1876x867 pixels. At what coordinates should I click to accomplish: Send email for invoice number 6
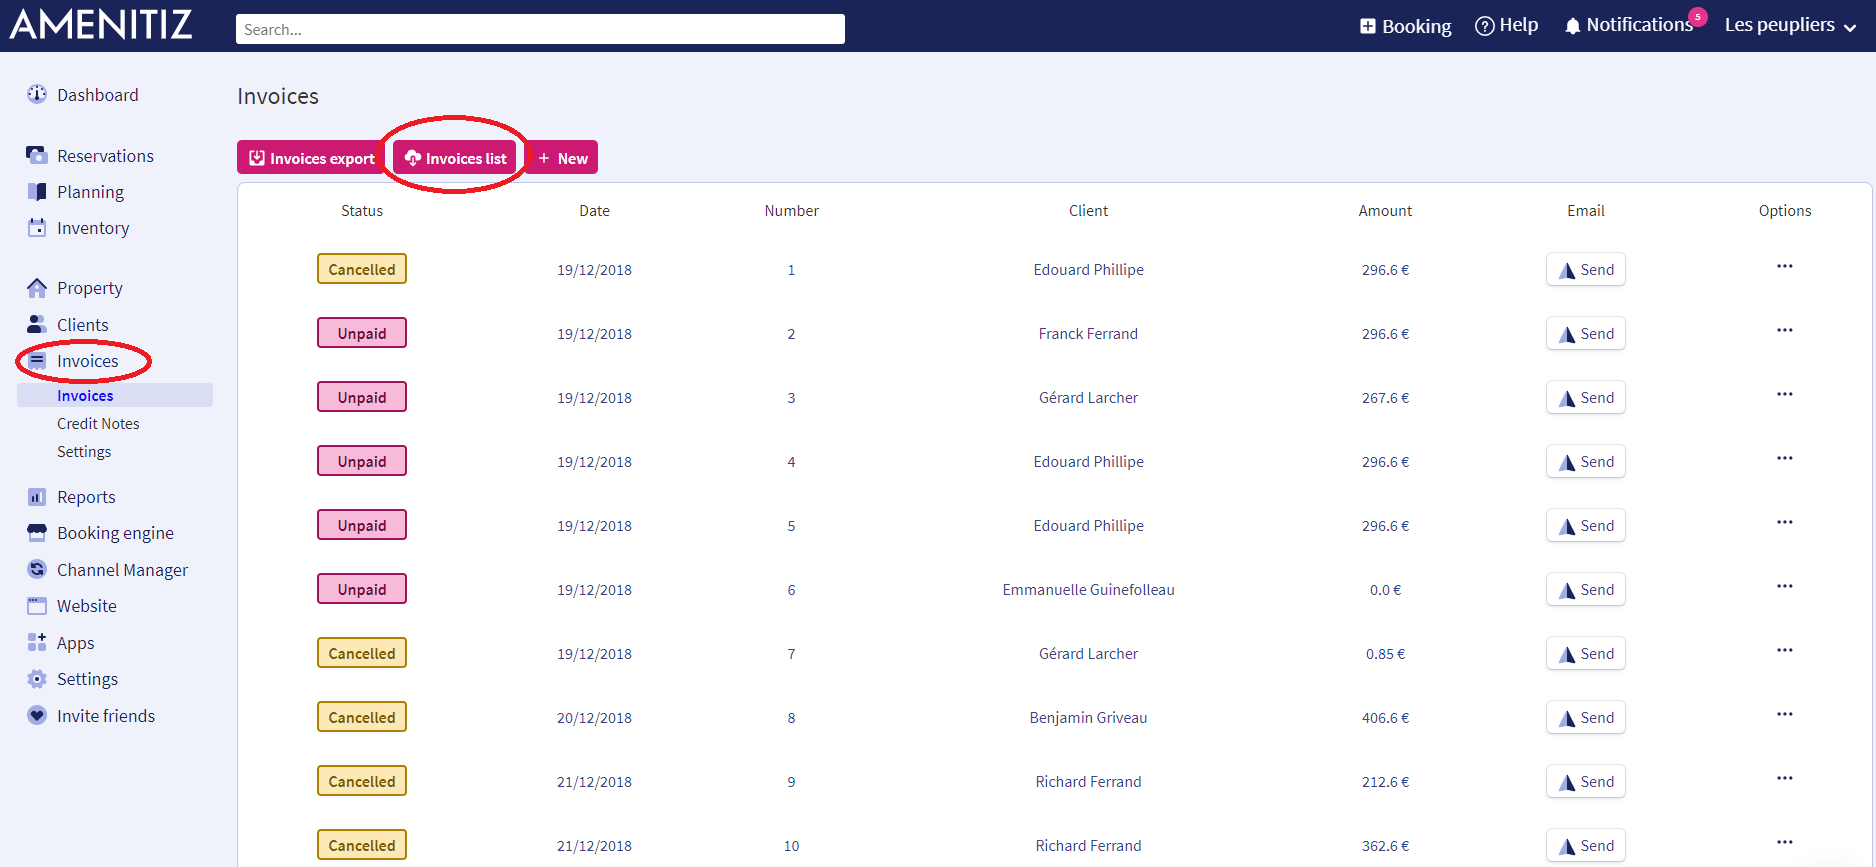point(1586,590)
